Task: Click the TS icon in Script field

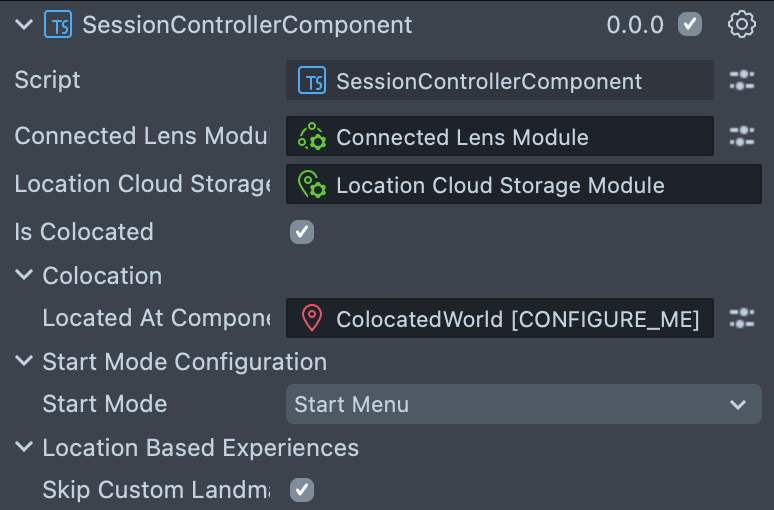Action: coord(313,81)
